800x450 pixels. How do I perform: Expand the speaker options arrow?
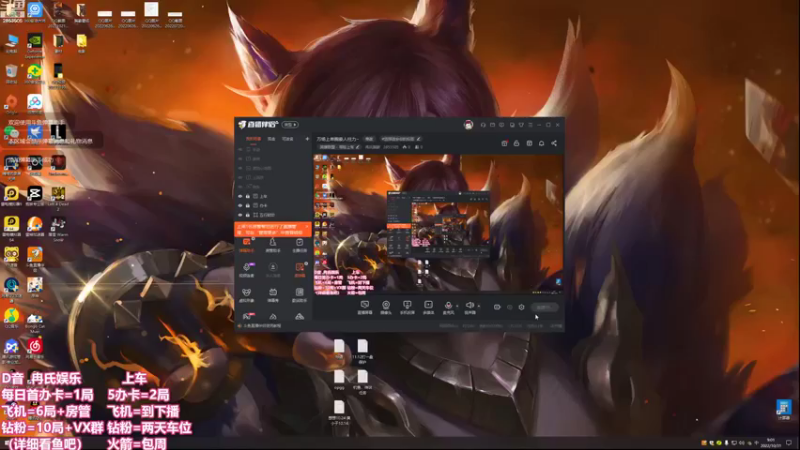pyautogui.click(x=479, y=306)
